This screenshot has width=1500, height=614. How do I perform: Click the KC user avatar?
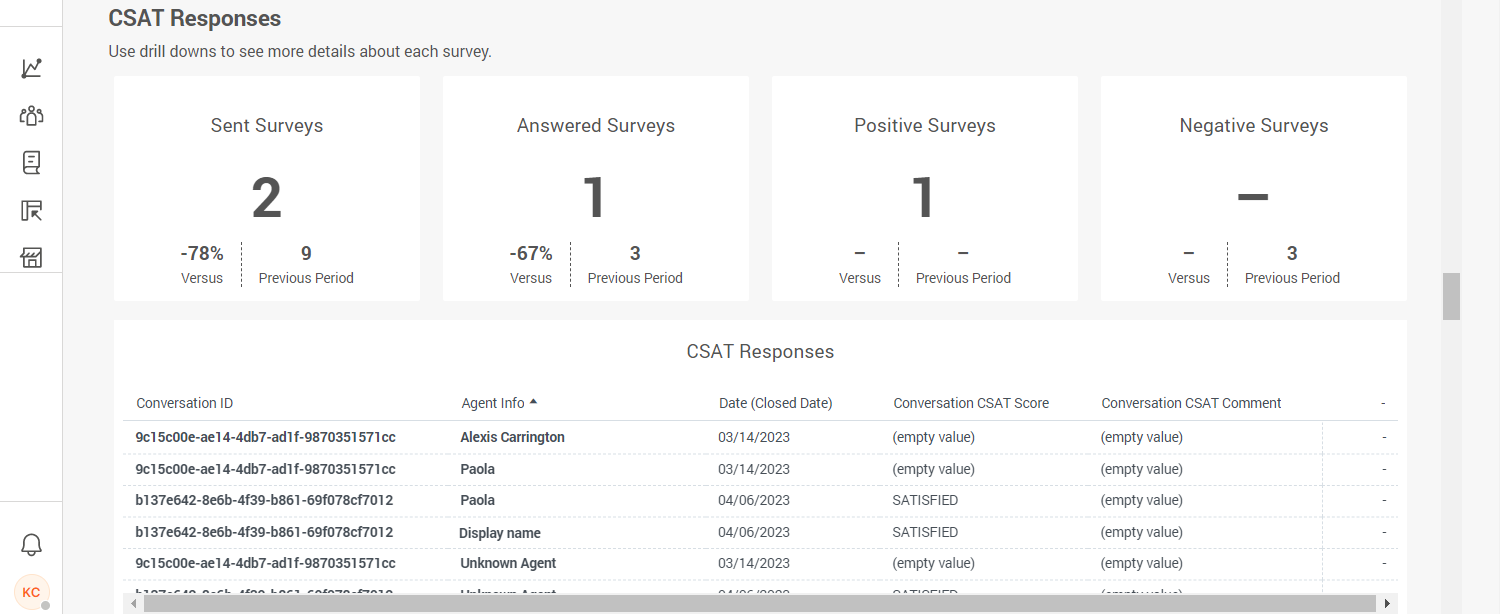coord(31,591)
